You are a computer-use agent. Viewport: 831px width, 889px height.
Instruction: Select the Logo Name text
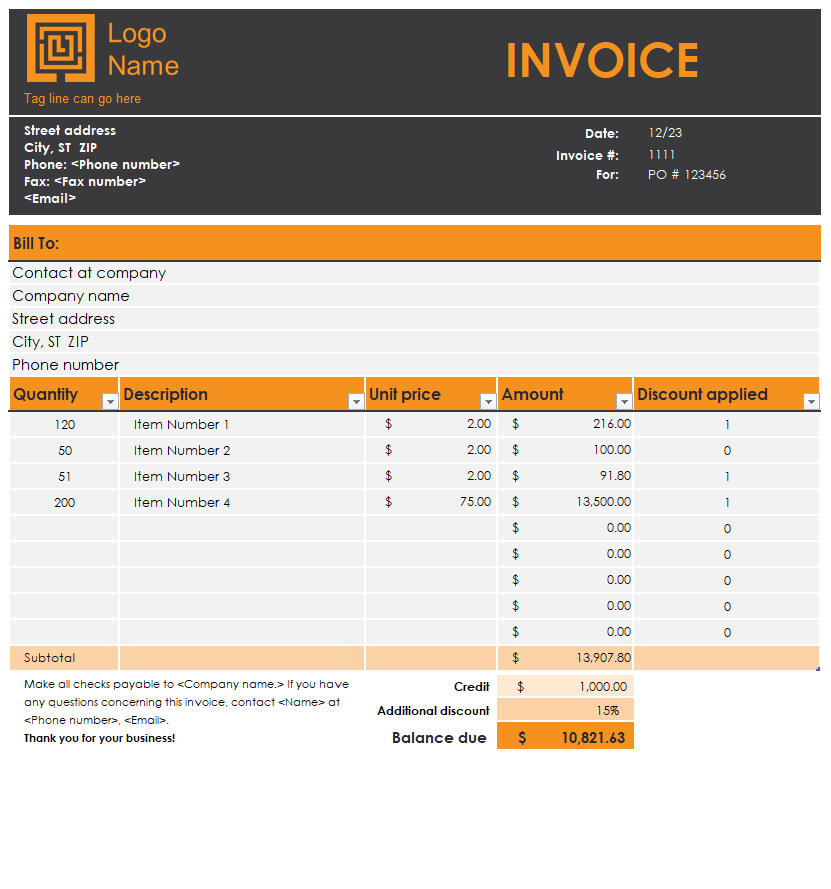pos(143,49)
